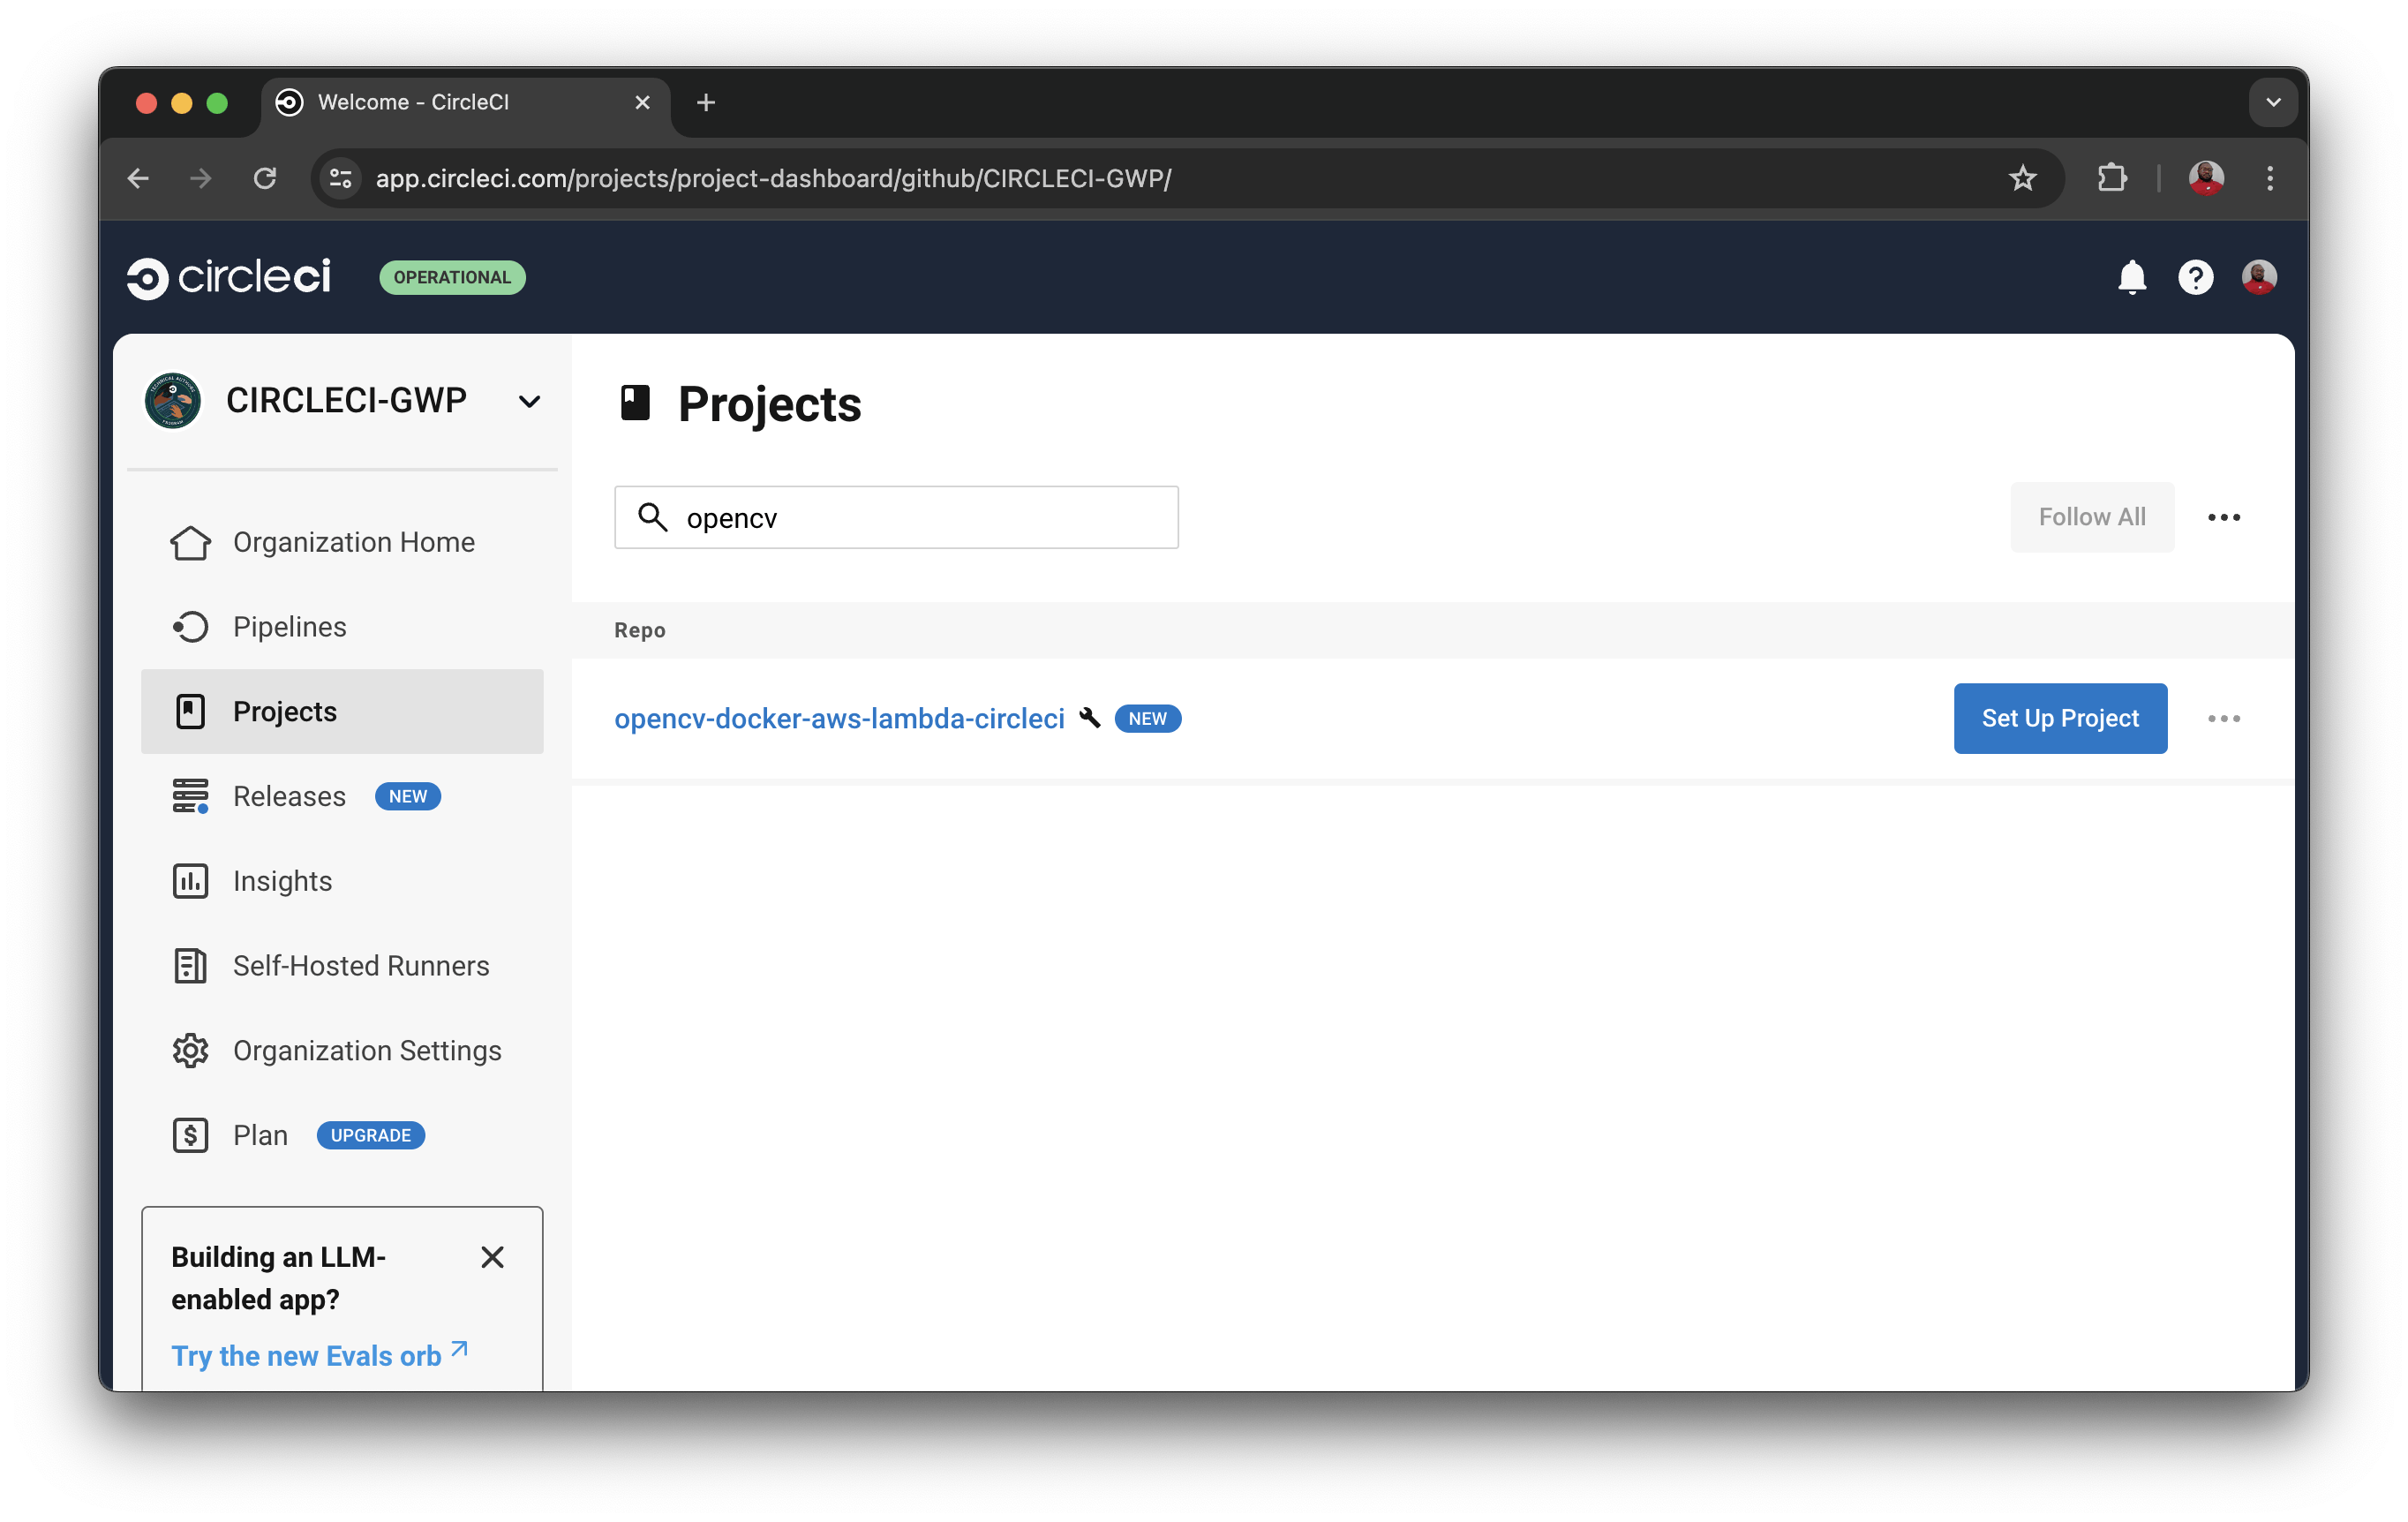Open Organization Settings gear icon
This screenshot has width=2408, height=1522.
coord(190,1050)
